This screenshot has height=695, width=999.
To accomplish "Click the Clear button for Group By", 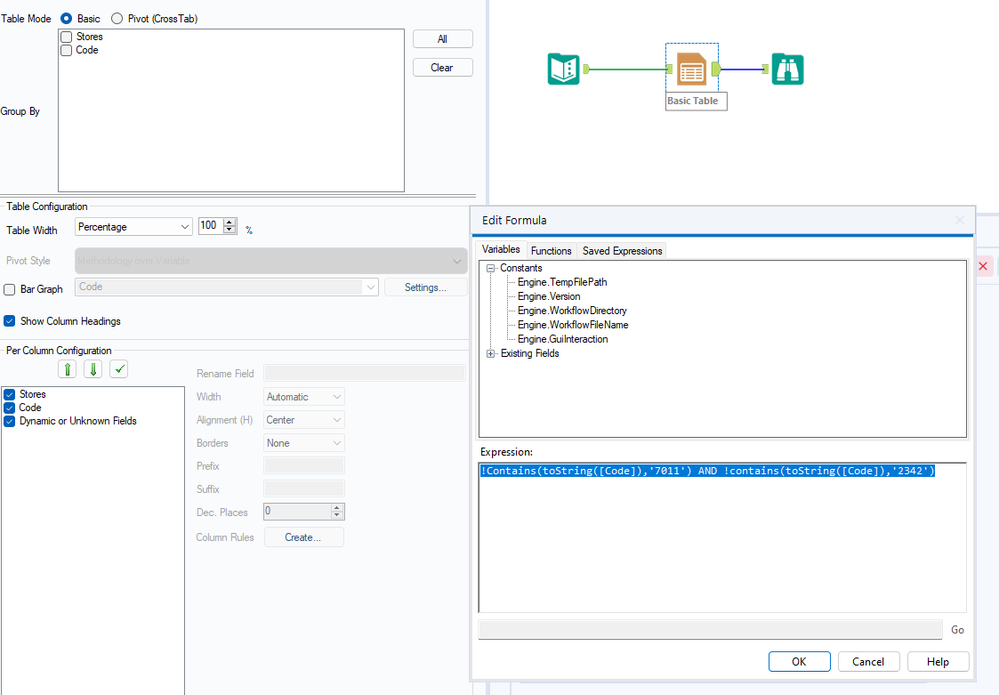I will [442, 68].
